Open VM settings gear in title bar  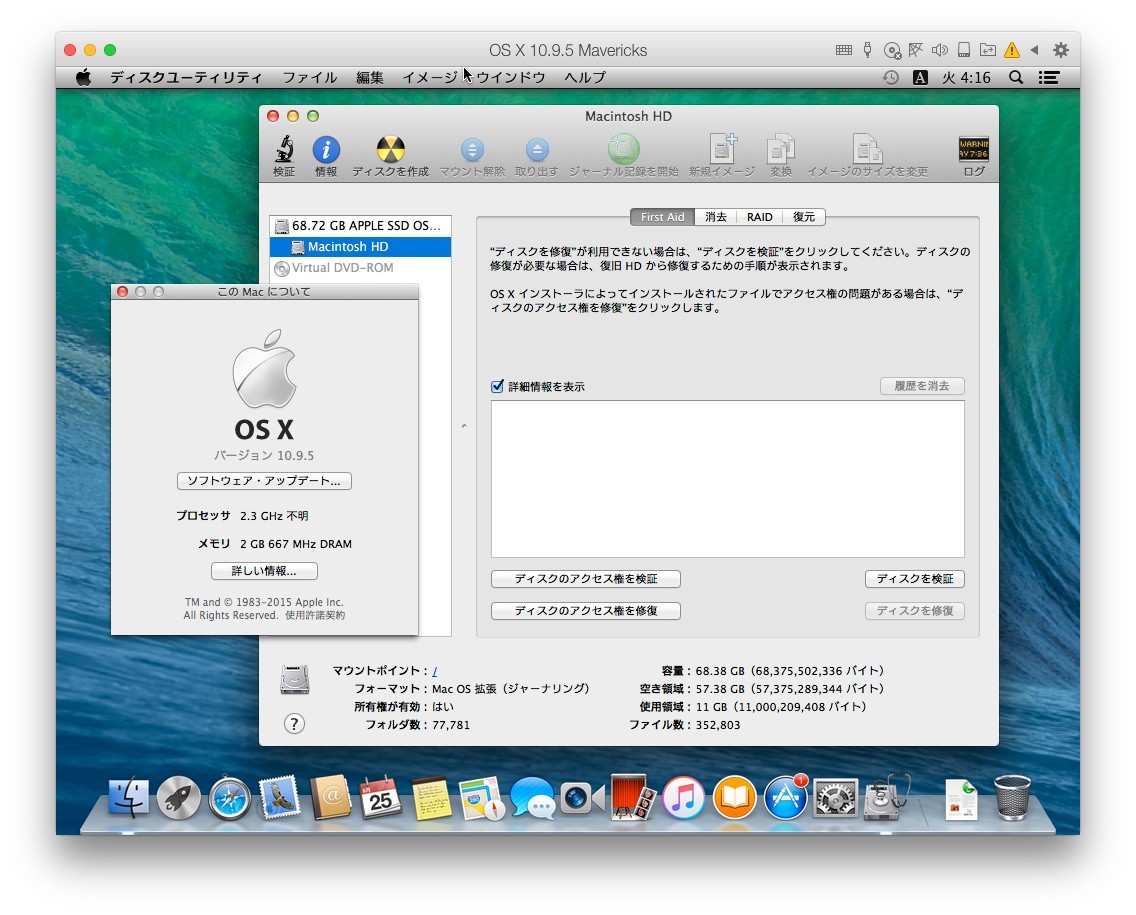pyautogui.click(x=1061, y=50)
